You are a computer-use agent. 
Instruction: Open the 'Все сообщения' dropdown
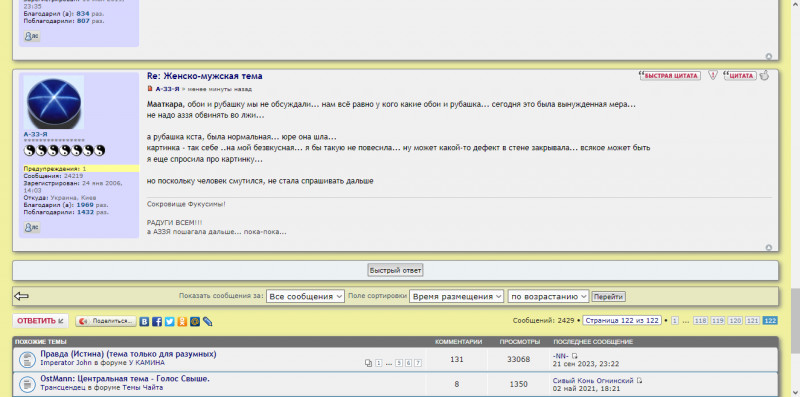point(305,296)
